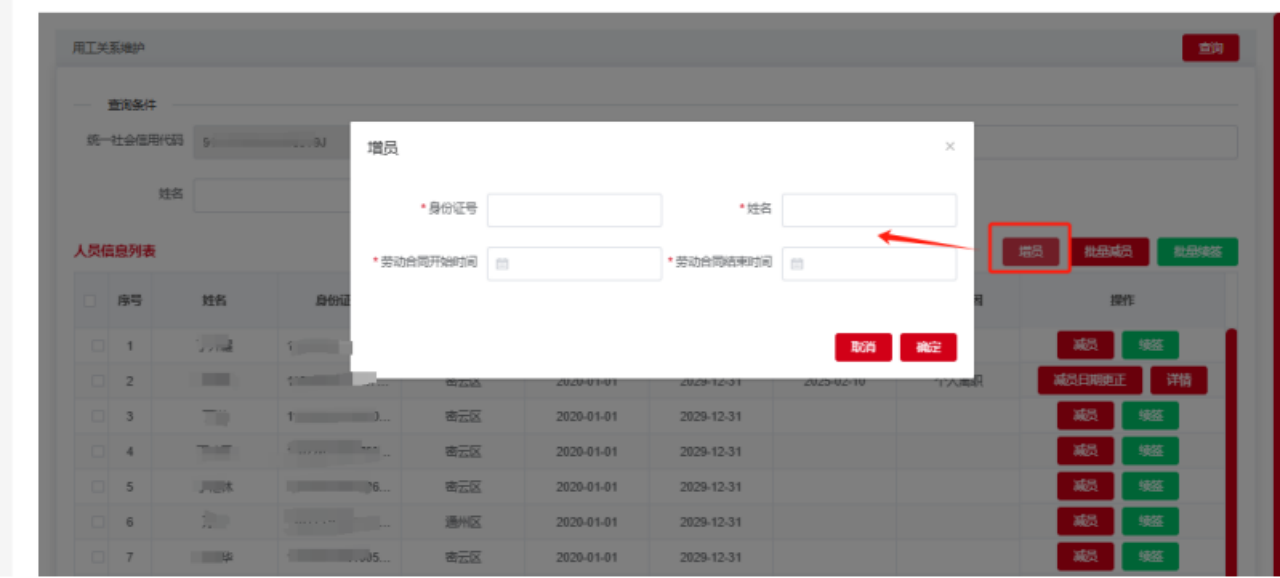Click the green 续签 button in row 4
This screenshot has height=578, width=1280.
[x=1150, y=451]
